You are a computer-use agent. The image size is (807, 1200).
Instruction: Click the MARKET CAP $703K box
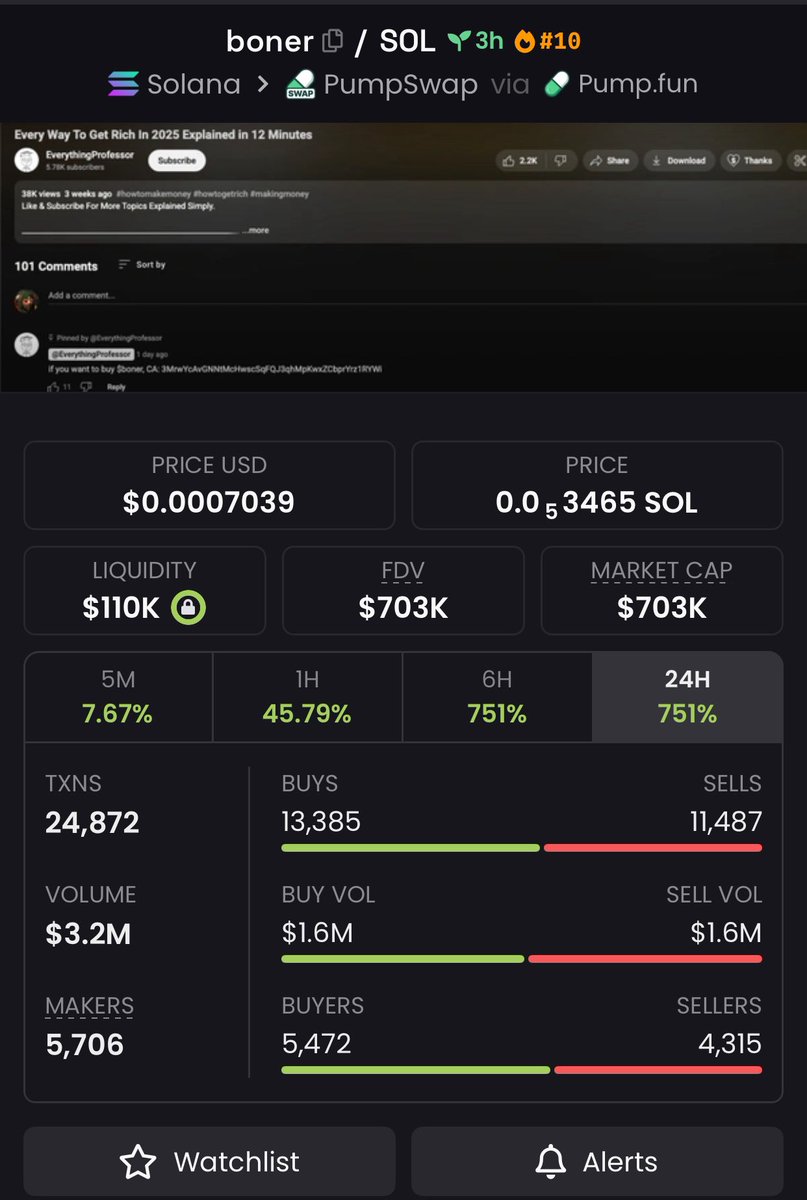662,590
